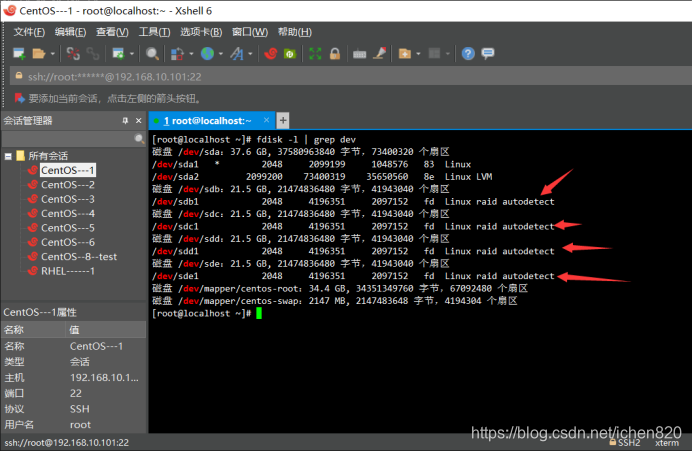
Task: Click the green Full screen arrows icon
Action: point(315,53)
